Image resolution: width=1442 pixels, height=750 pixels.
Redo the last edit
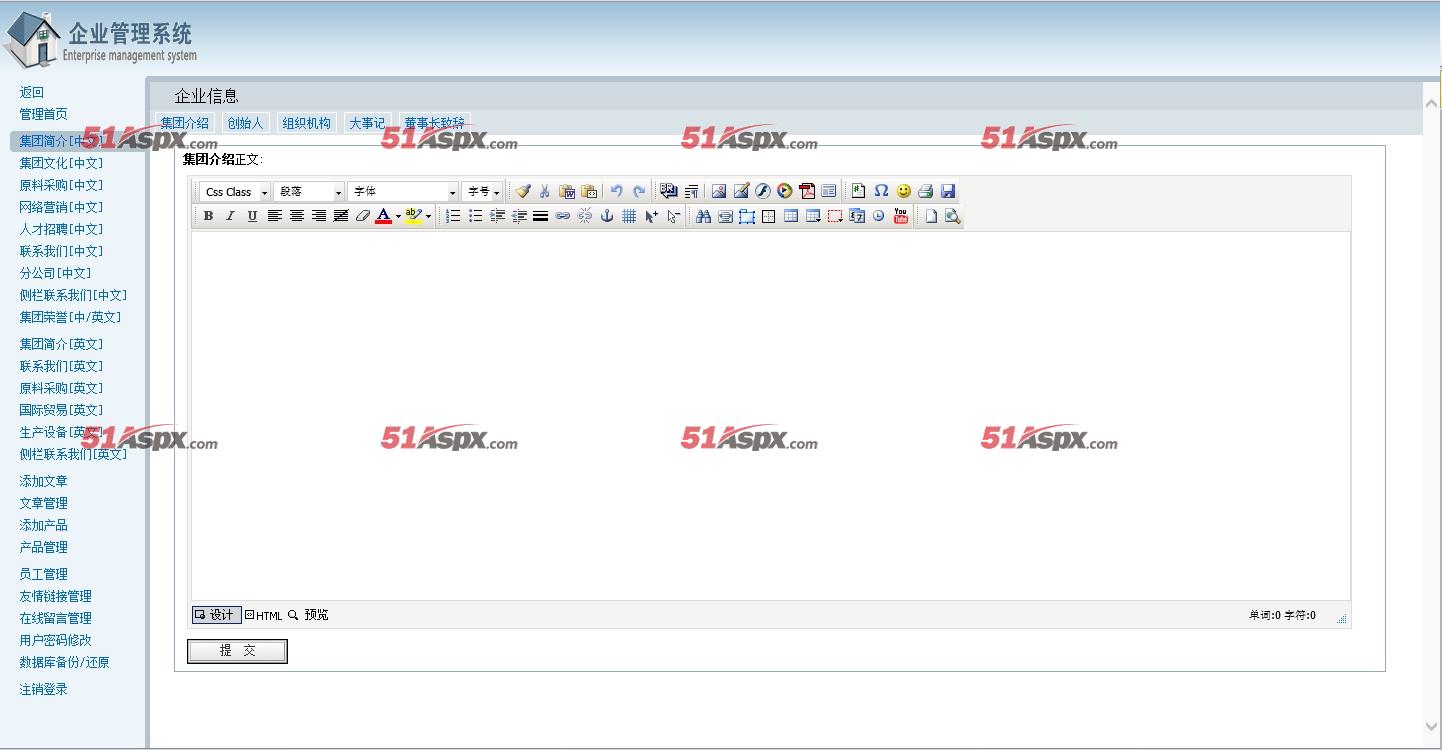pyautogui.click(x=639, y=191)
